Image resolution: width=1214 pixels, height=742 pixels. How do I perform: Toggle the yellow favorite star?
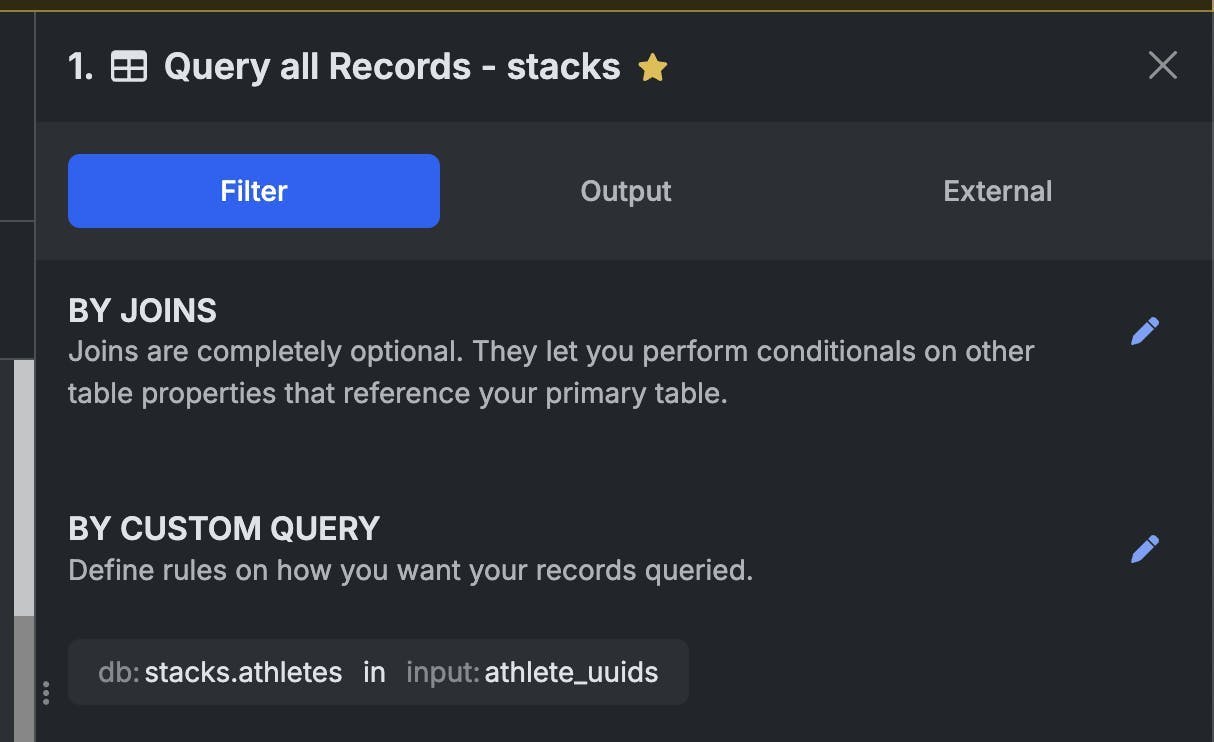[653, 67]
